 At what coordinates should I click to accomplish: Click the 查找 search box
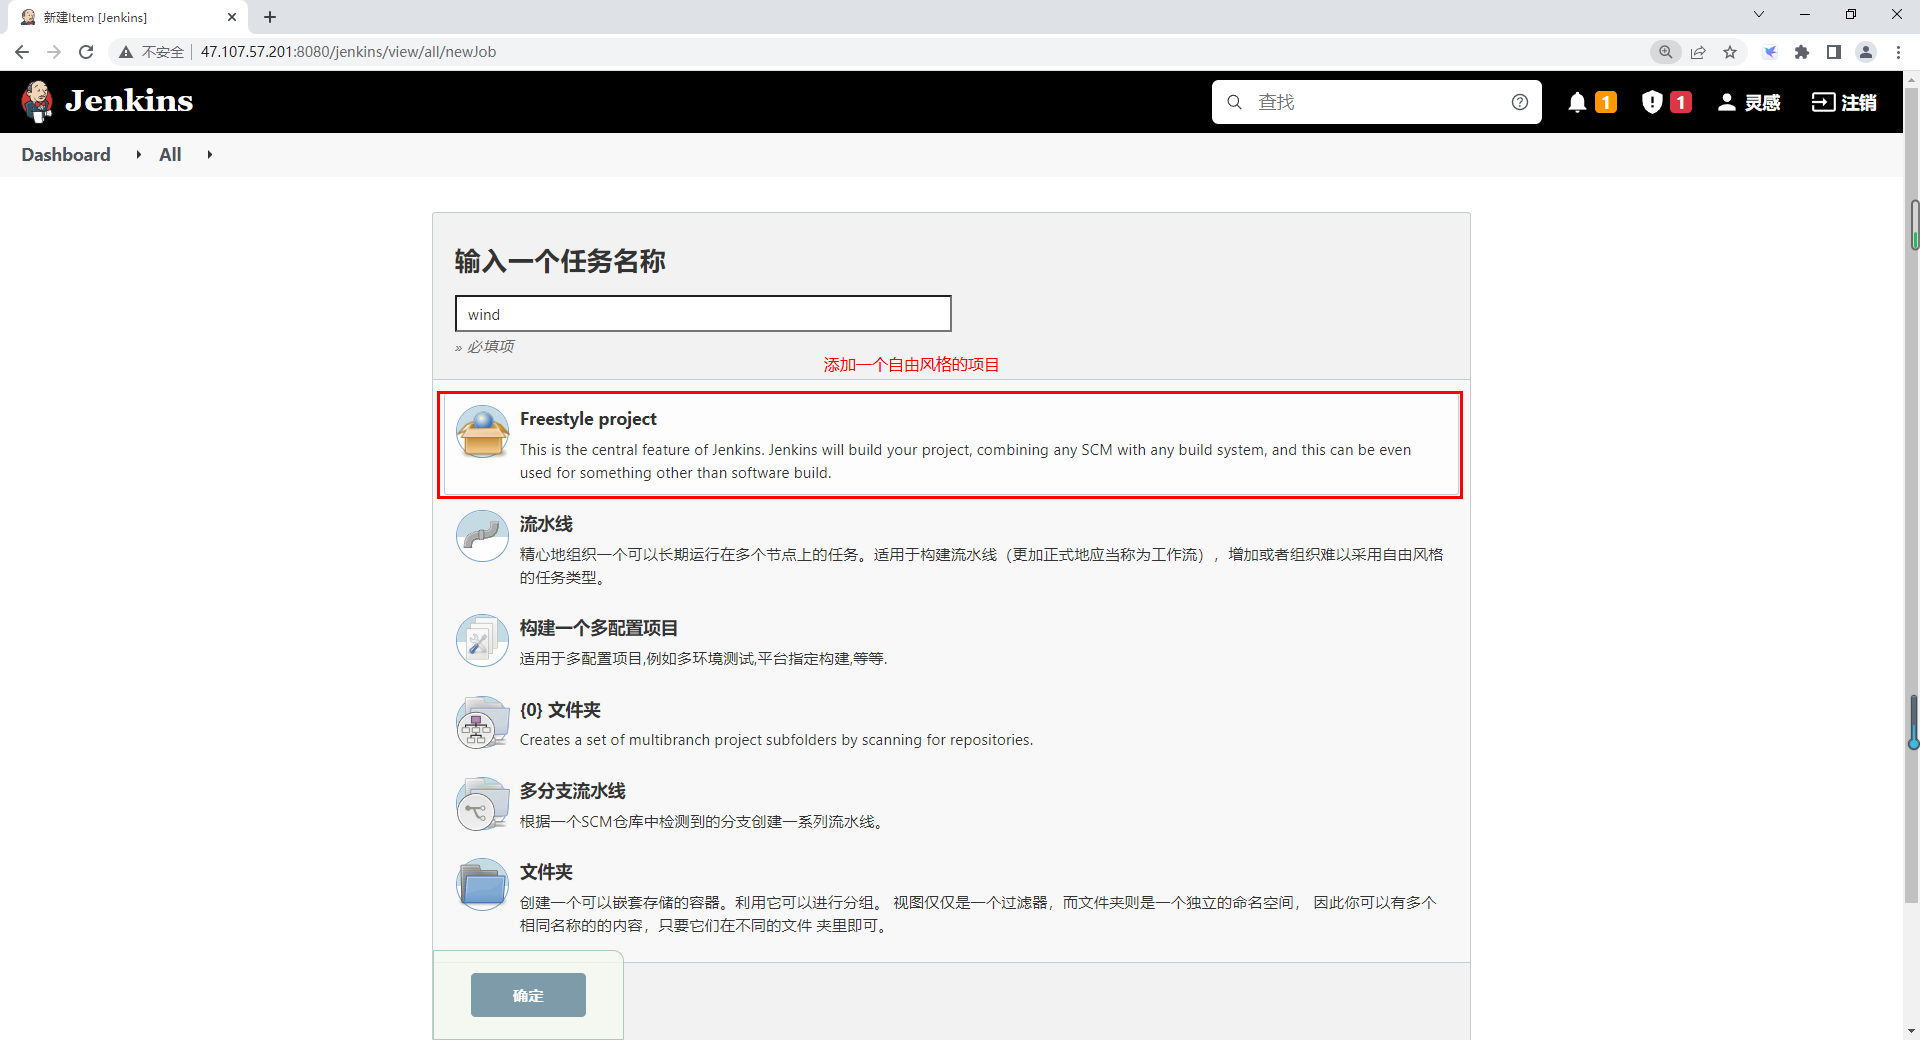1376,102
